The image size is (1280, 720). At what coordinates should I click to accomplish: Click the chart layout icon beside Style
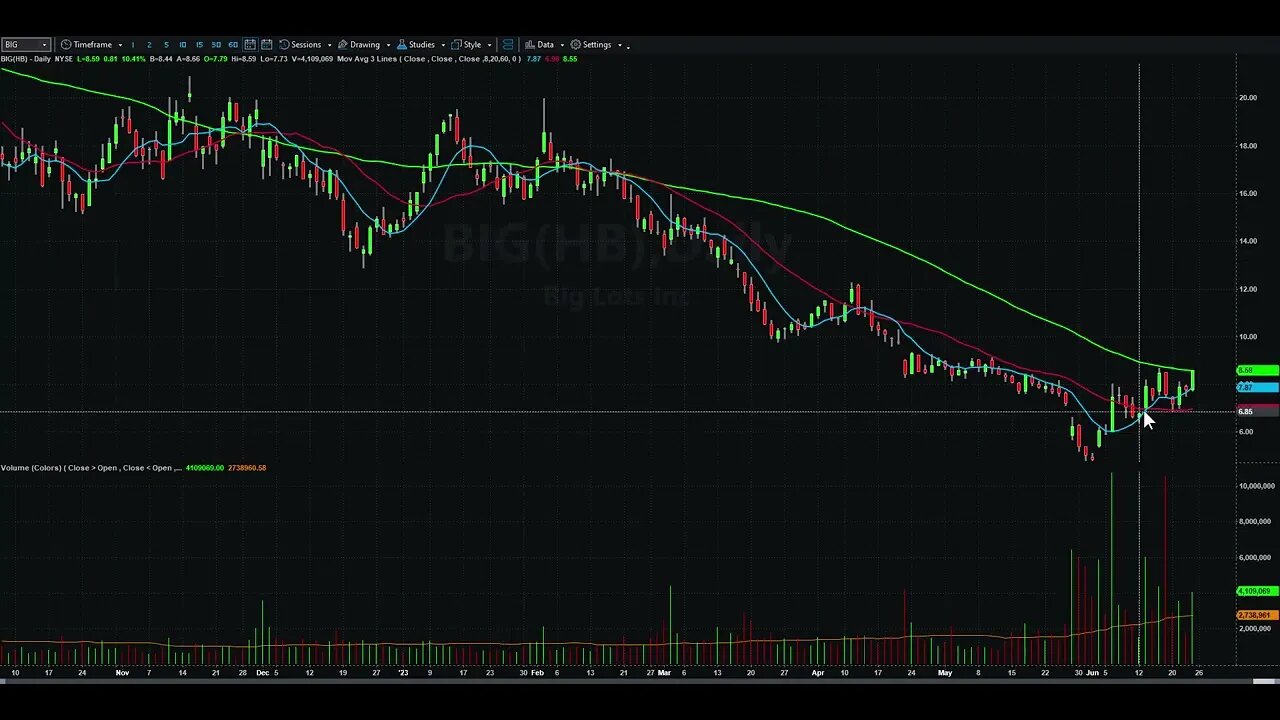point(508,44)
